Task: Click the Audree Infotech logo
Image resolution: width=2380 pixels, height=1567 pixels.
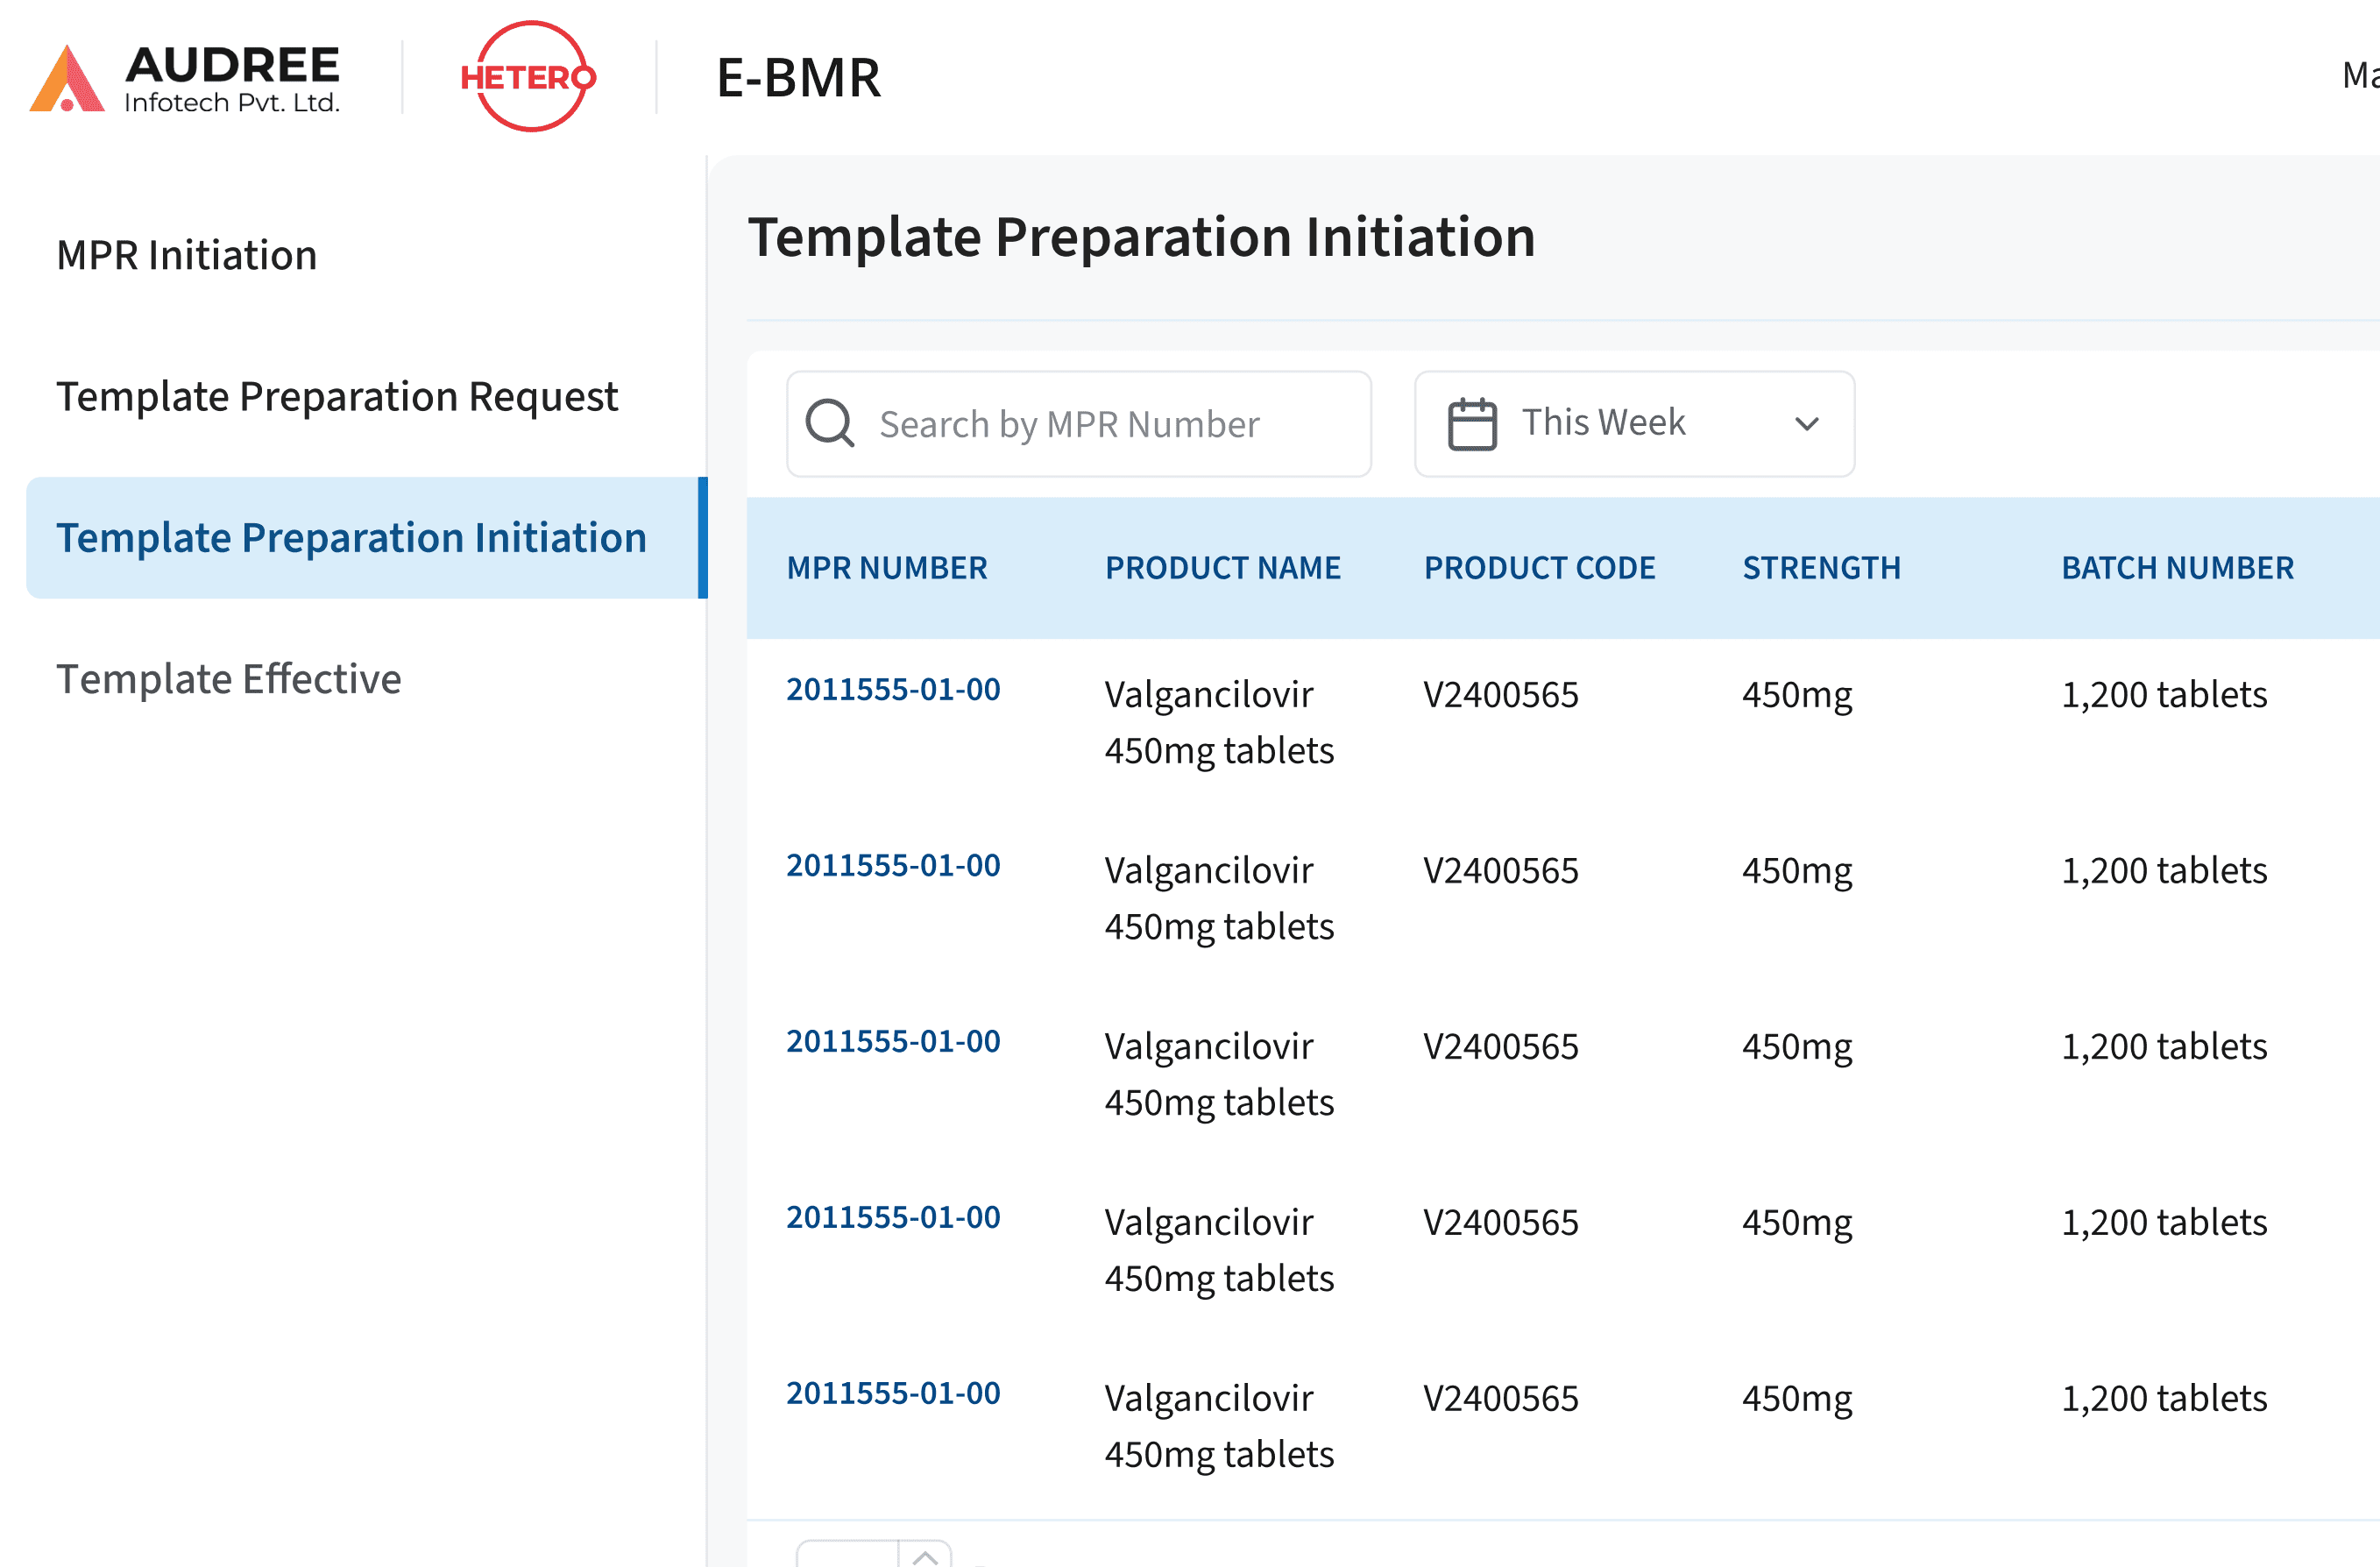Action: pyautogui.click(x=186, y=78)
